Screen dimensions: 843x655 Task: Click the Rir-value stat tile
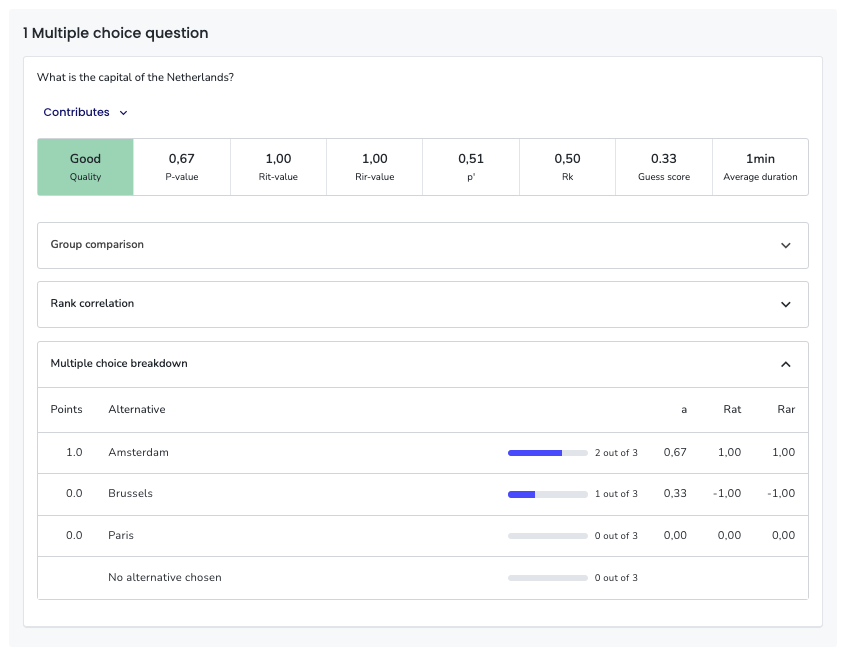pyautogui.click(x=374, y=167)
